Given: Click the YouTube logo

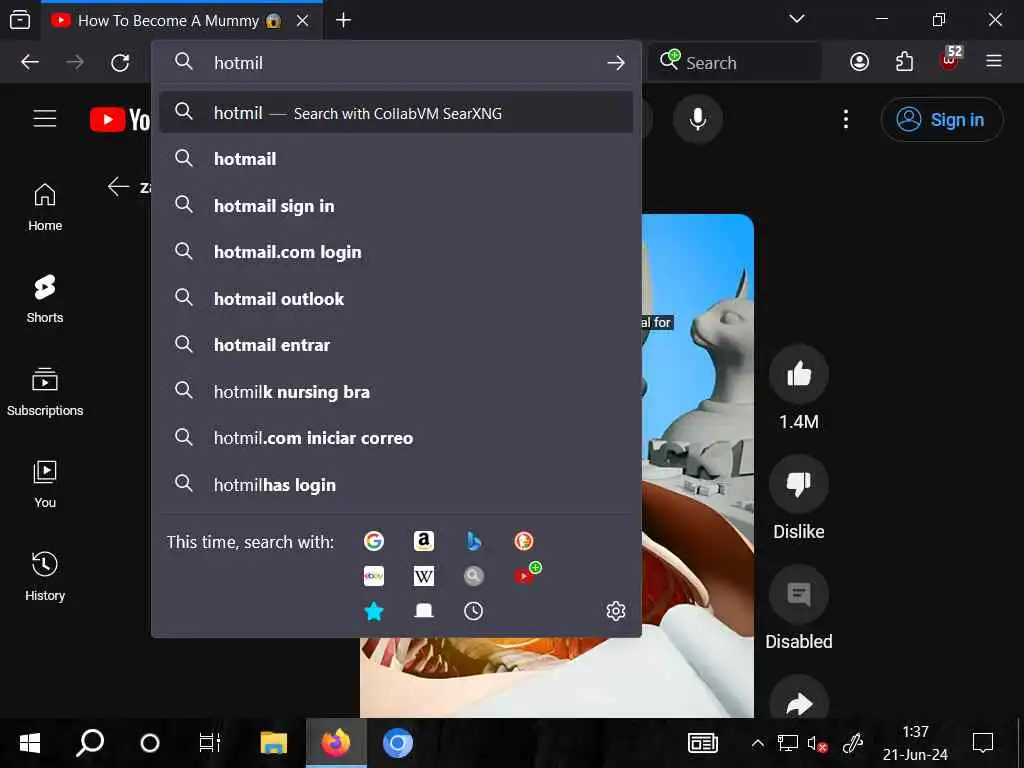Looking at the screenshot, I should [x=120, y=120].
